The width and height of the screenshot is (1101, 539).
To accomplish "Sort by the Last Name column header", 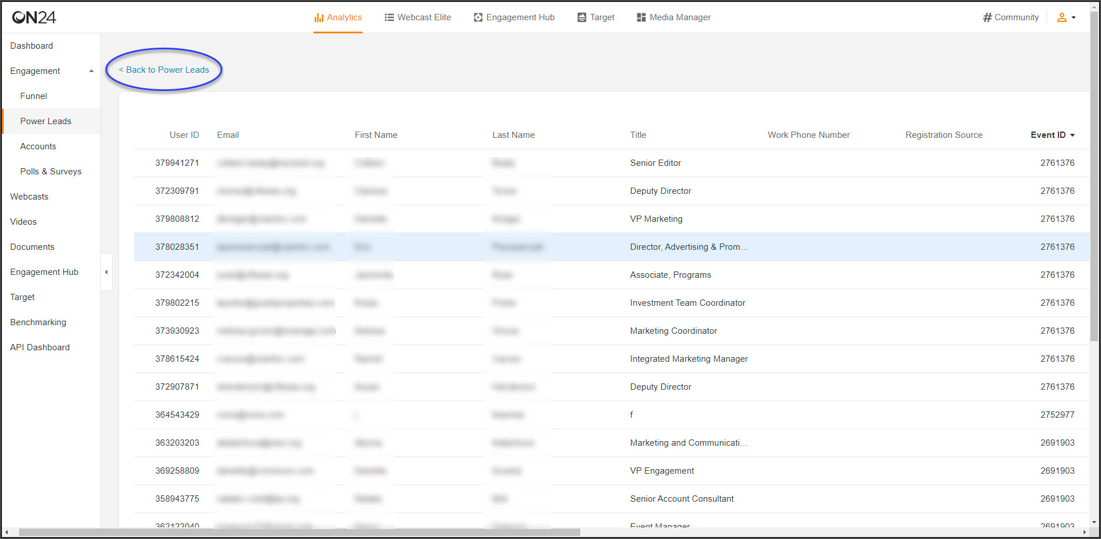I will point(513,135).
